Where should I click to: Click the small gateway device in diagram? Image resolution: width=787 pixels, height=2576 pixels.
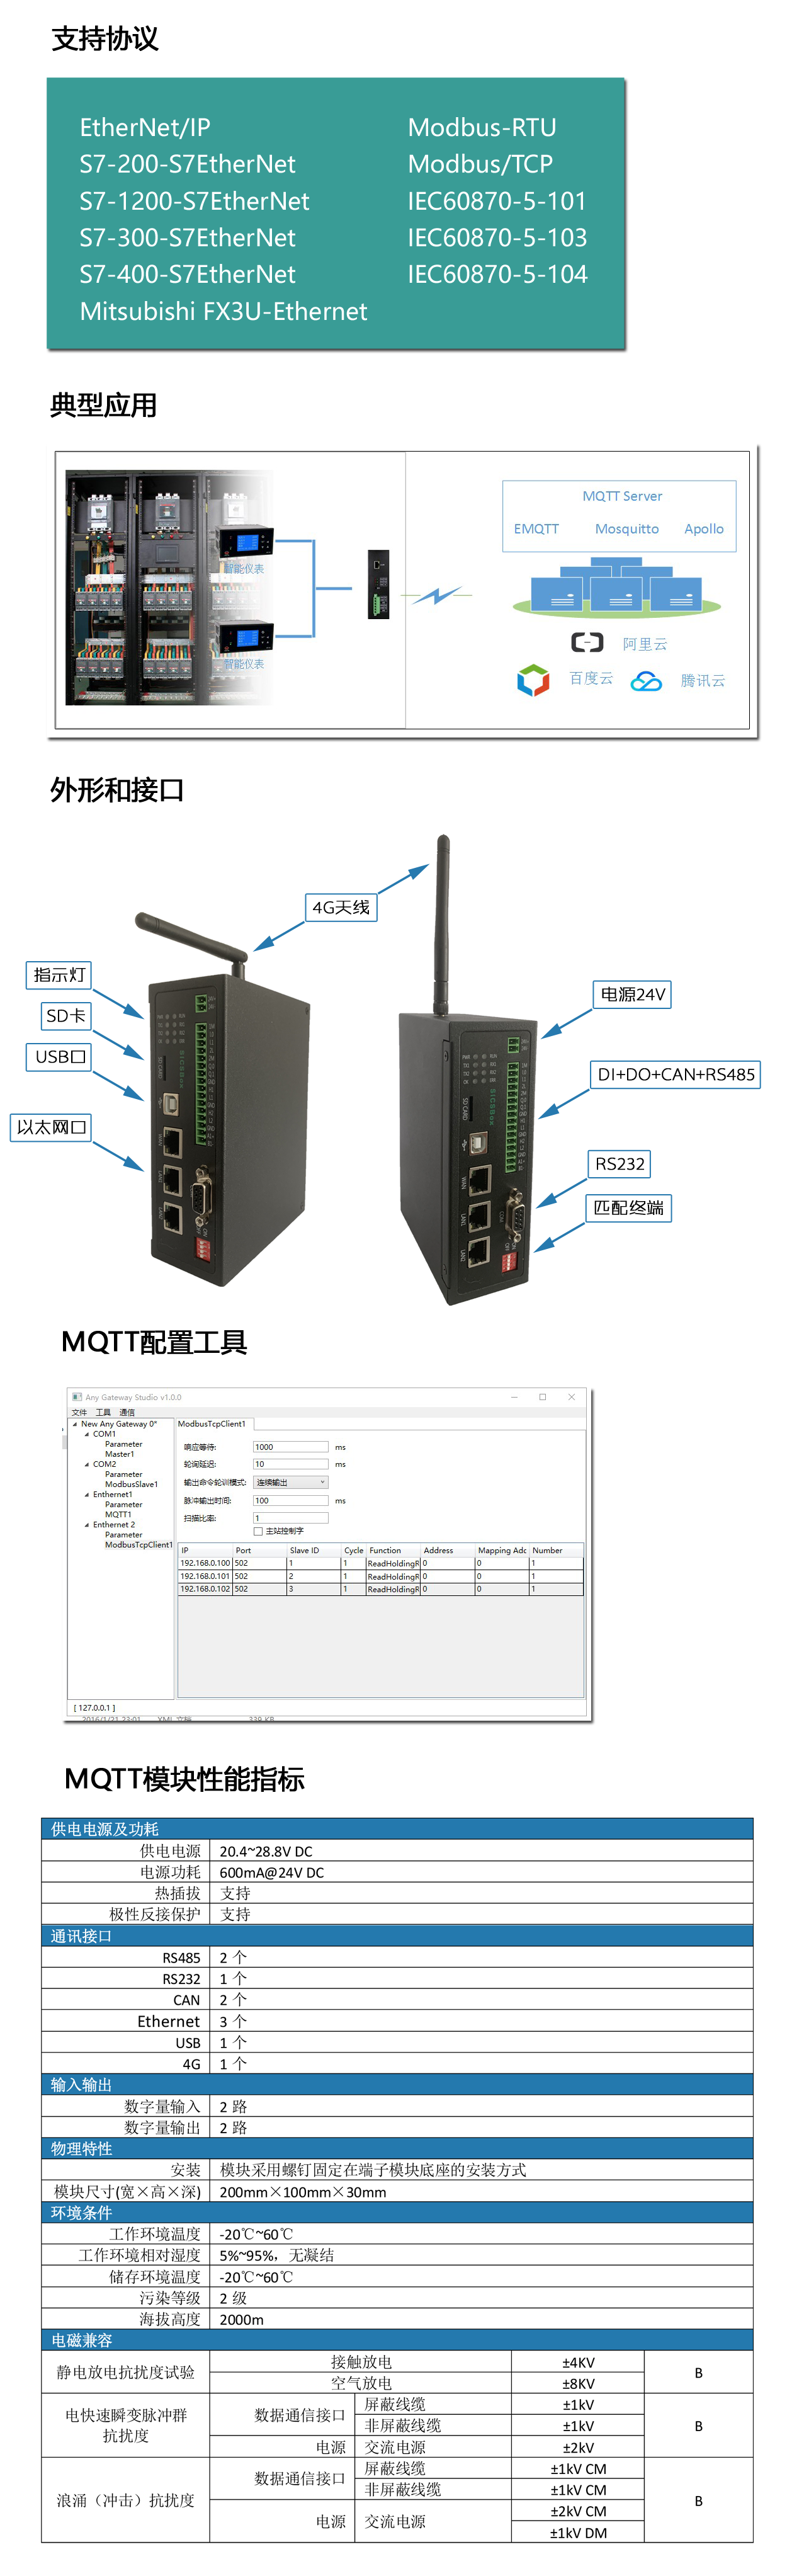[x=378, y=584]
